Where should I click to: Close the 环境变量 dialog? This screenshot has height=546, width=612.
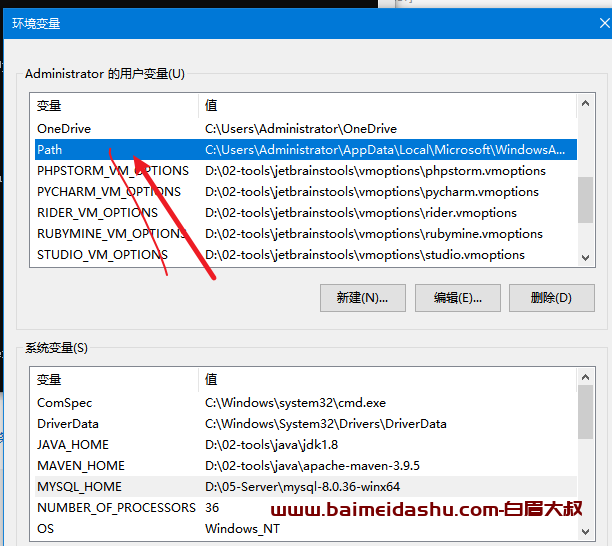coord(604,23)
